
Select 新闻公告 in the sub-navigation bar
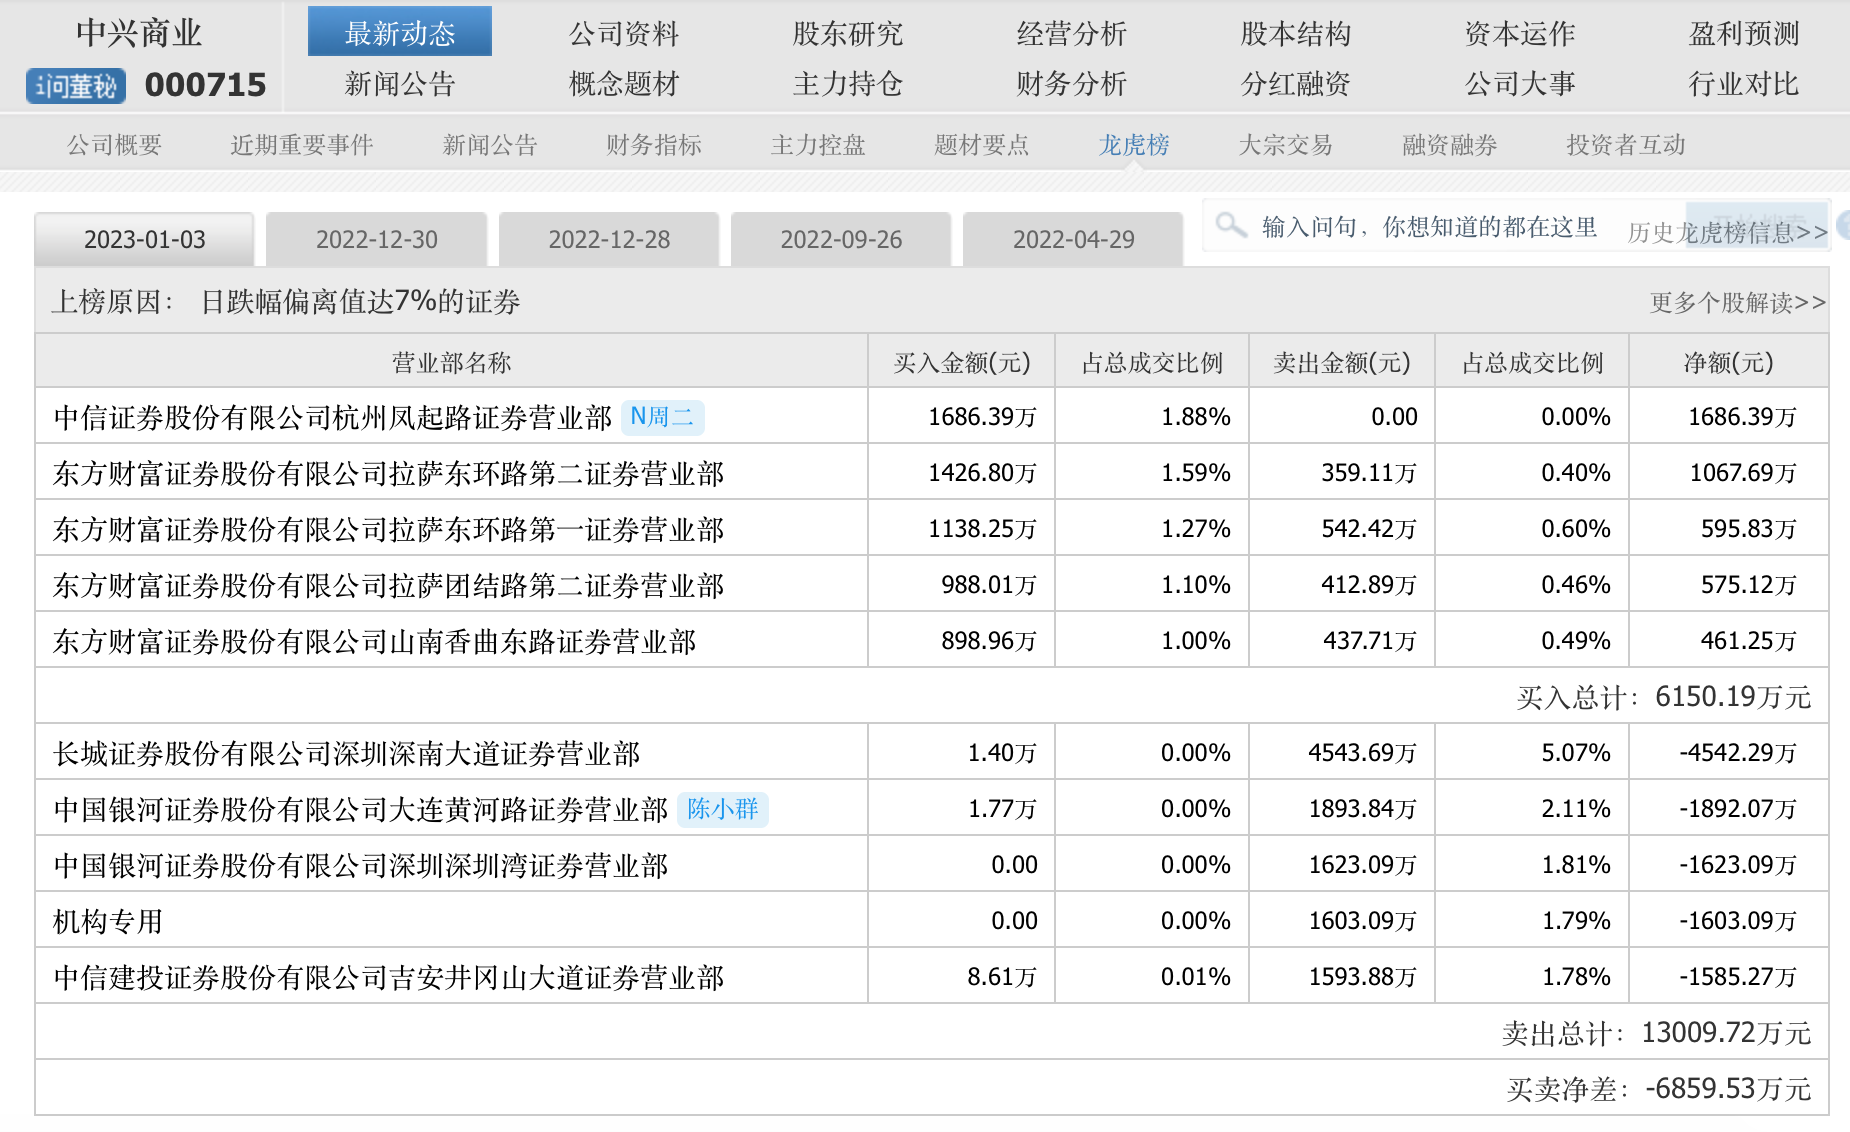pos(490,145)
